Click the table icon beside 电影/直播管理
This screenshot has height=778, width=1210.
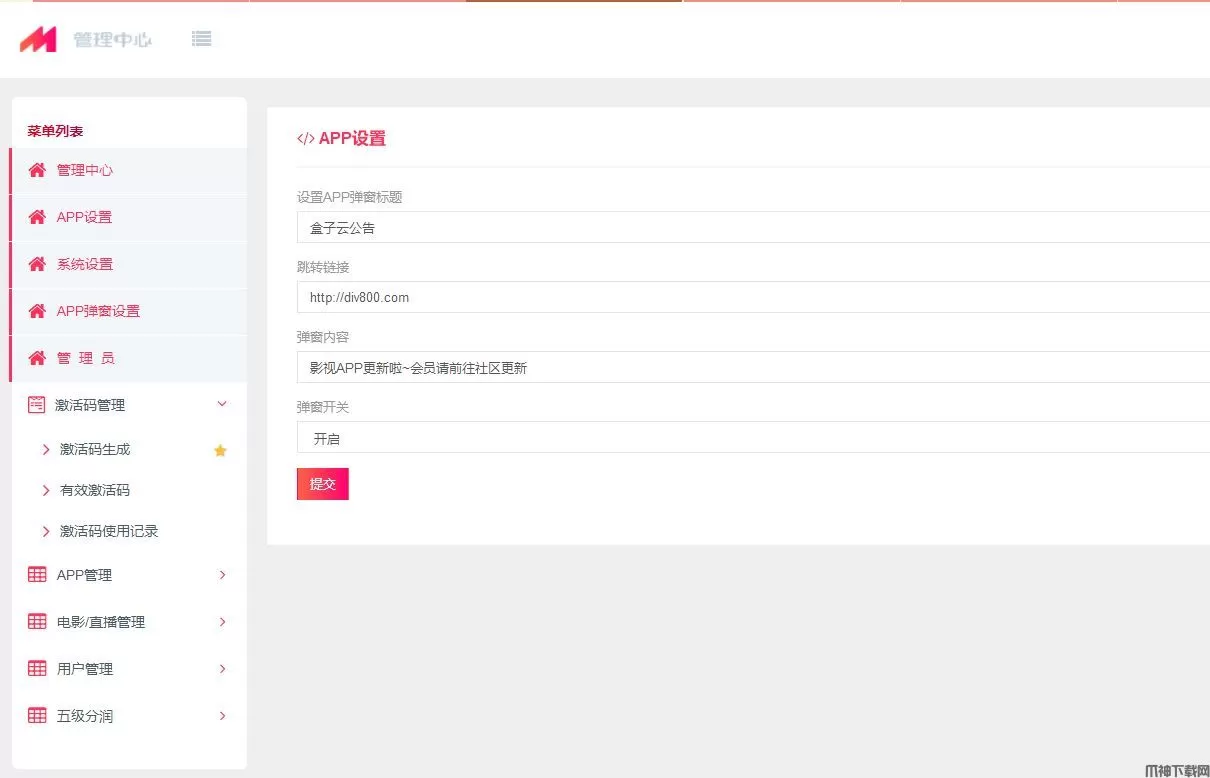37,622
